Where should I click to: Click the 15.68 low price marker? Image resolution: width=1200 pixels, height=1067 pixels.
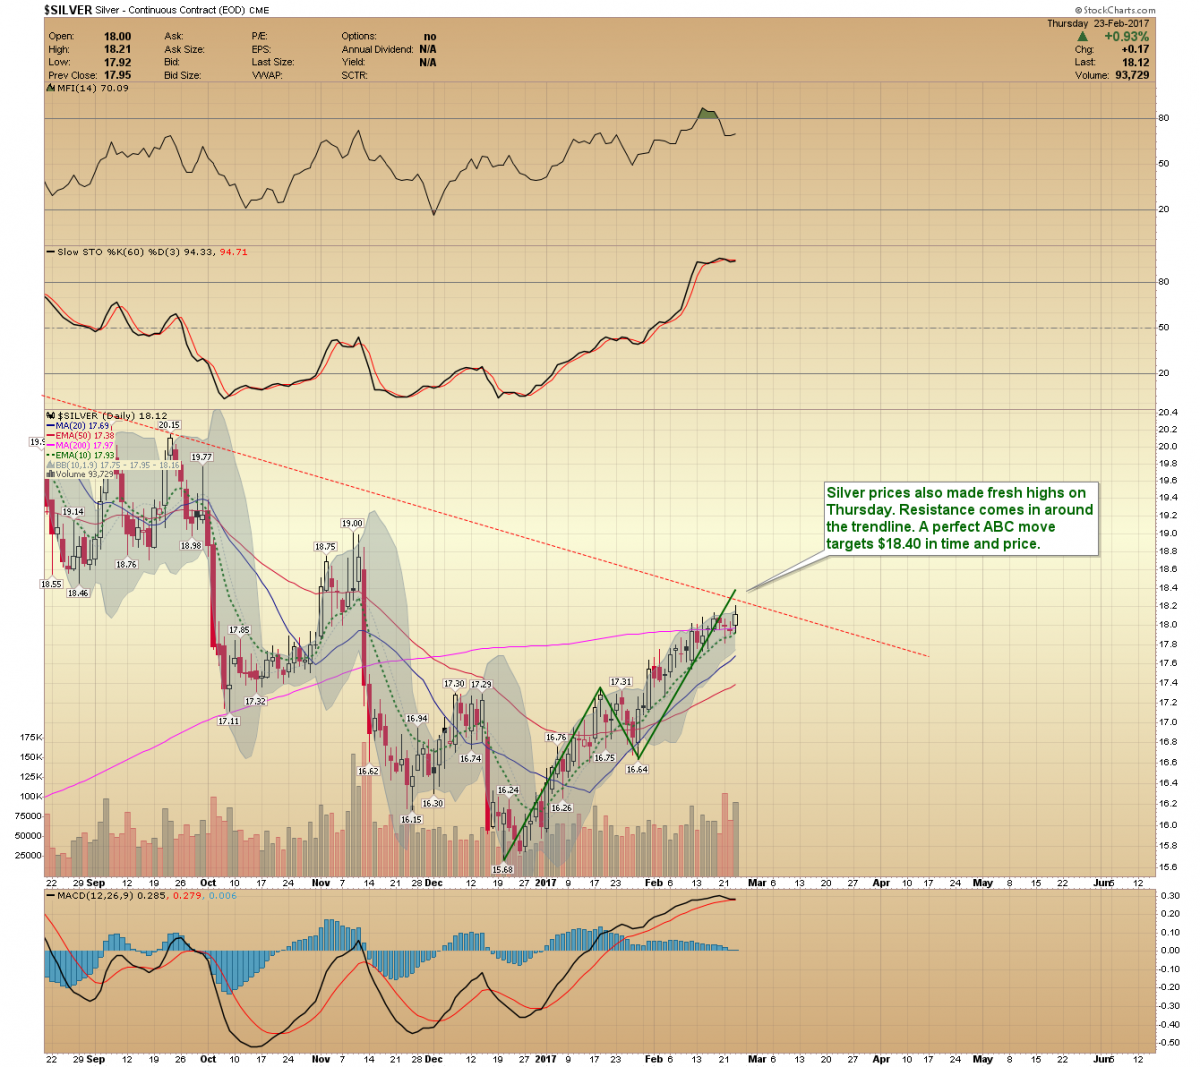pos(502,869)
